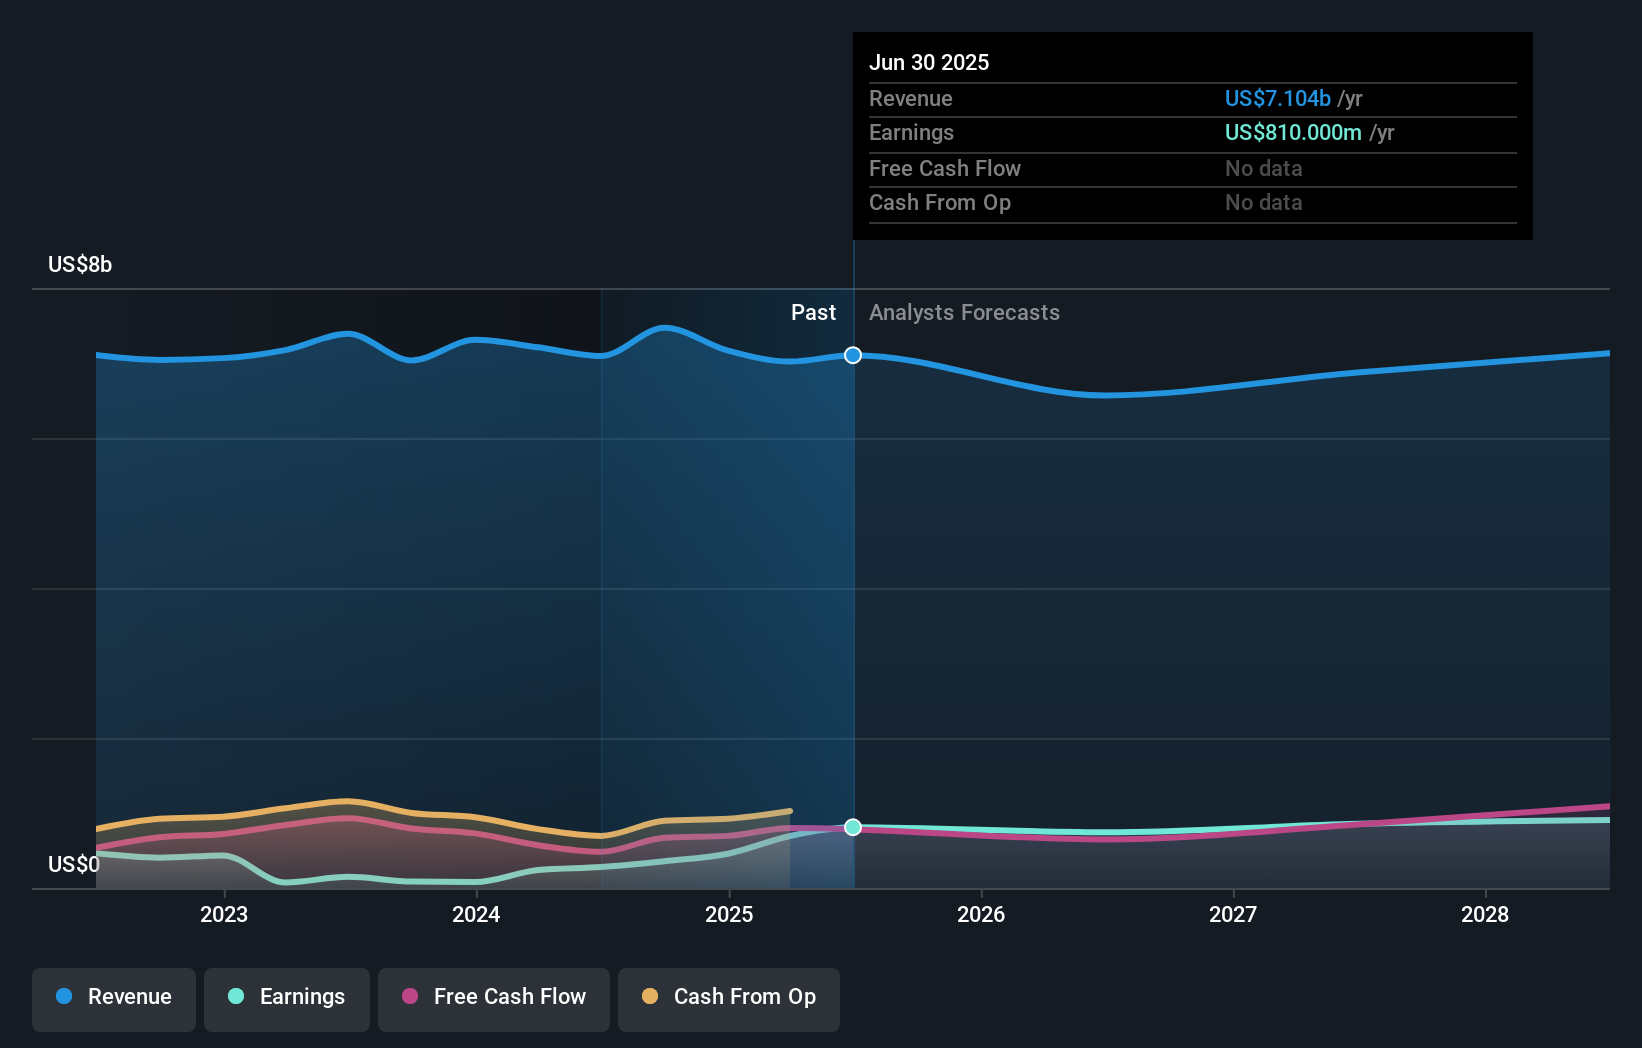Click the US$8b y-axis label
This screenshot has height=1048, width=1642.
80,264
